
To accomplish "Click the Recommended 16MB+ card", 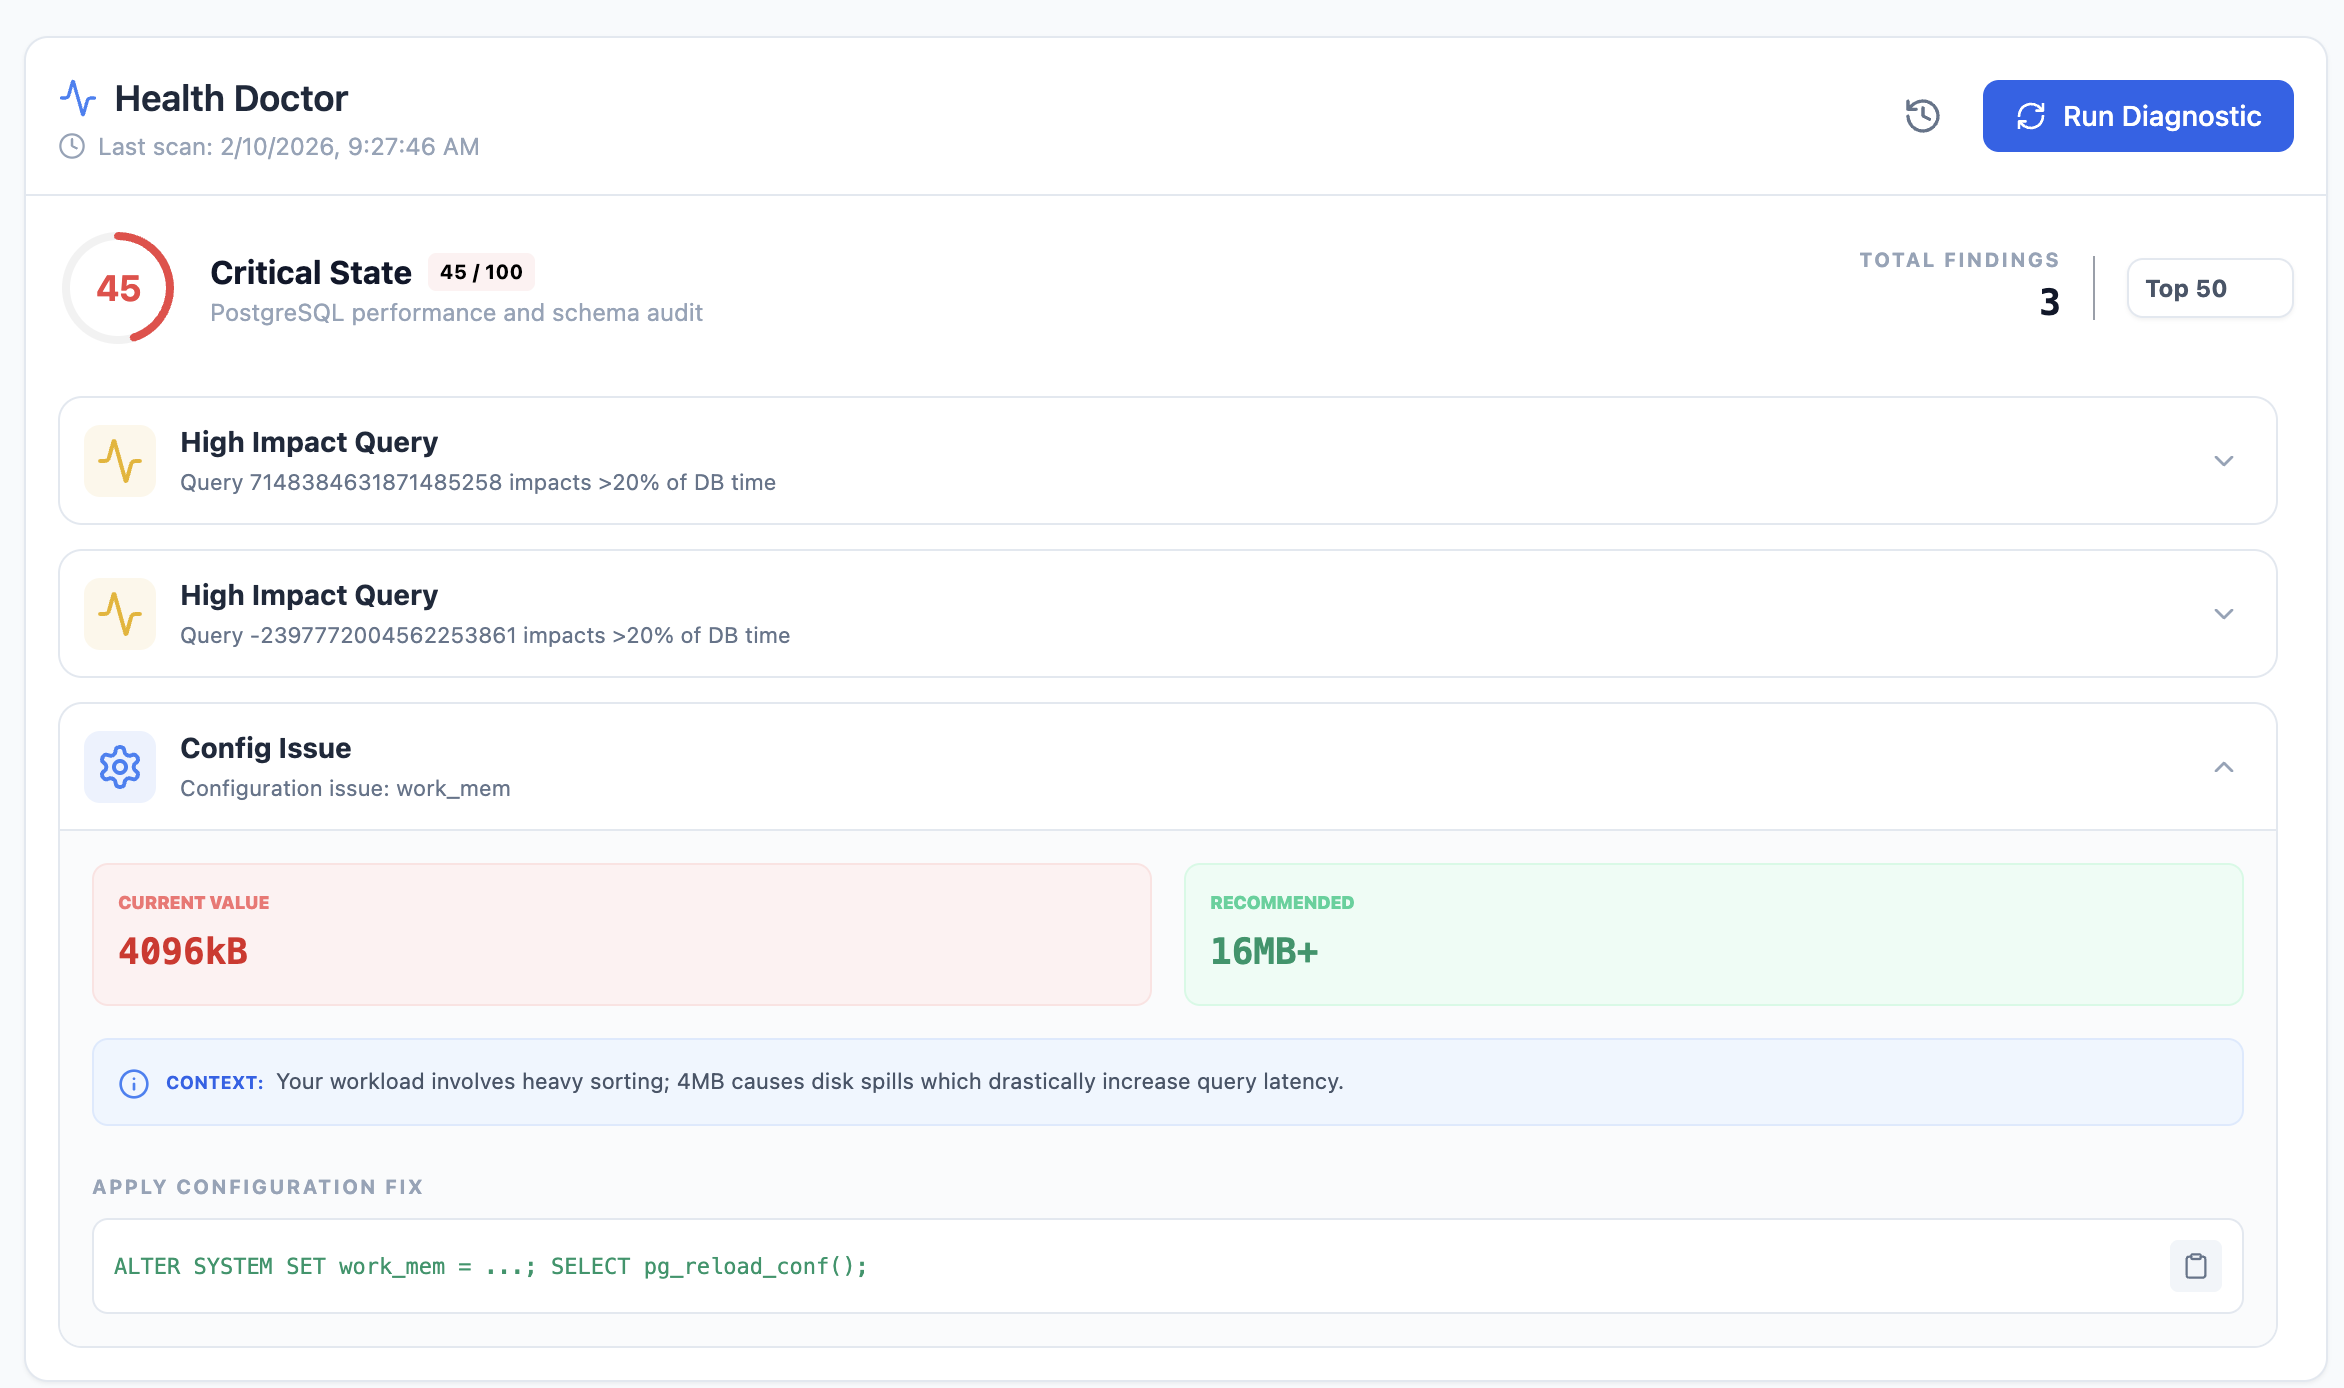I will tap(1712, 934).
